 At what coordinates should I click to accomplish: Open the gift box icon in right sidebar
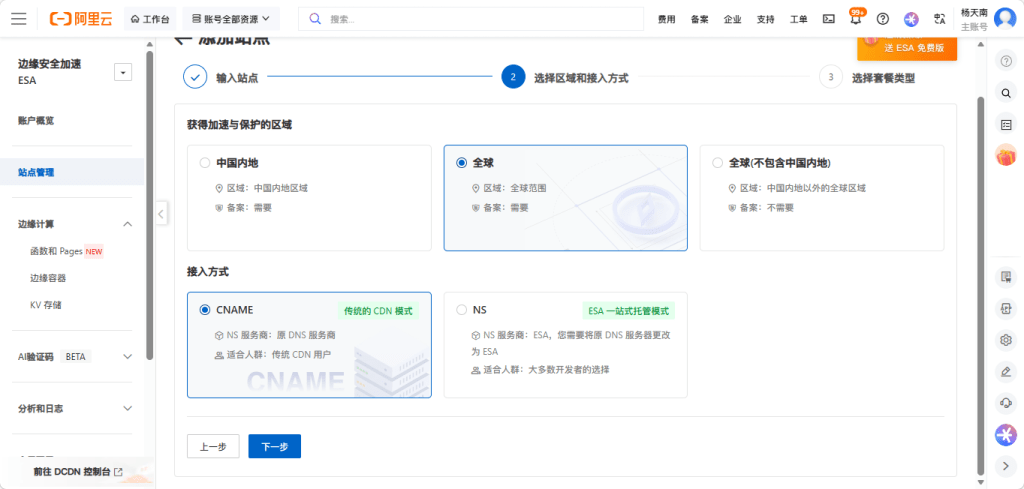tap(1006, 155)
